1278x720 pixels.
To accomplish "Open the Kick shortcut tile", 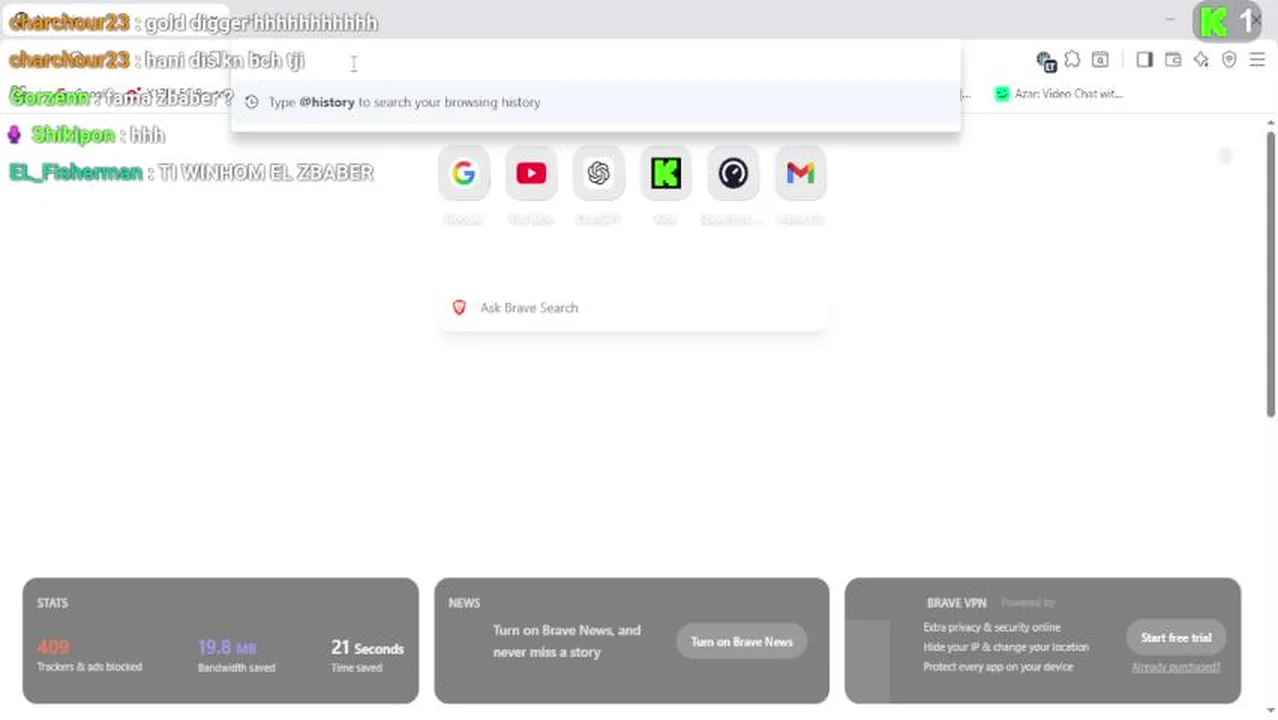I will coord(665,173).
